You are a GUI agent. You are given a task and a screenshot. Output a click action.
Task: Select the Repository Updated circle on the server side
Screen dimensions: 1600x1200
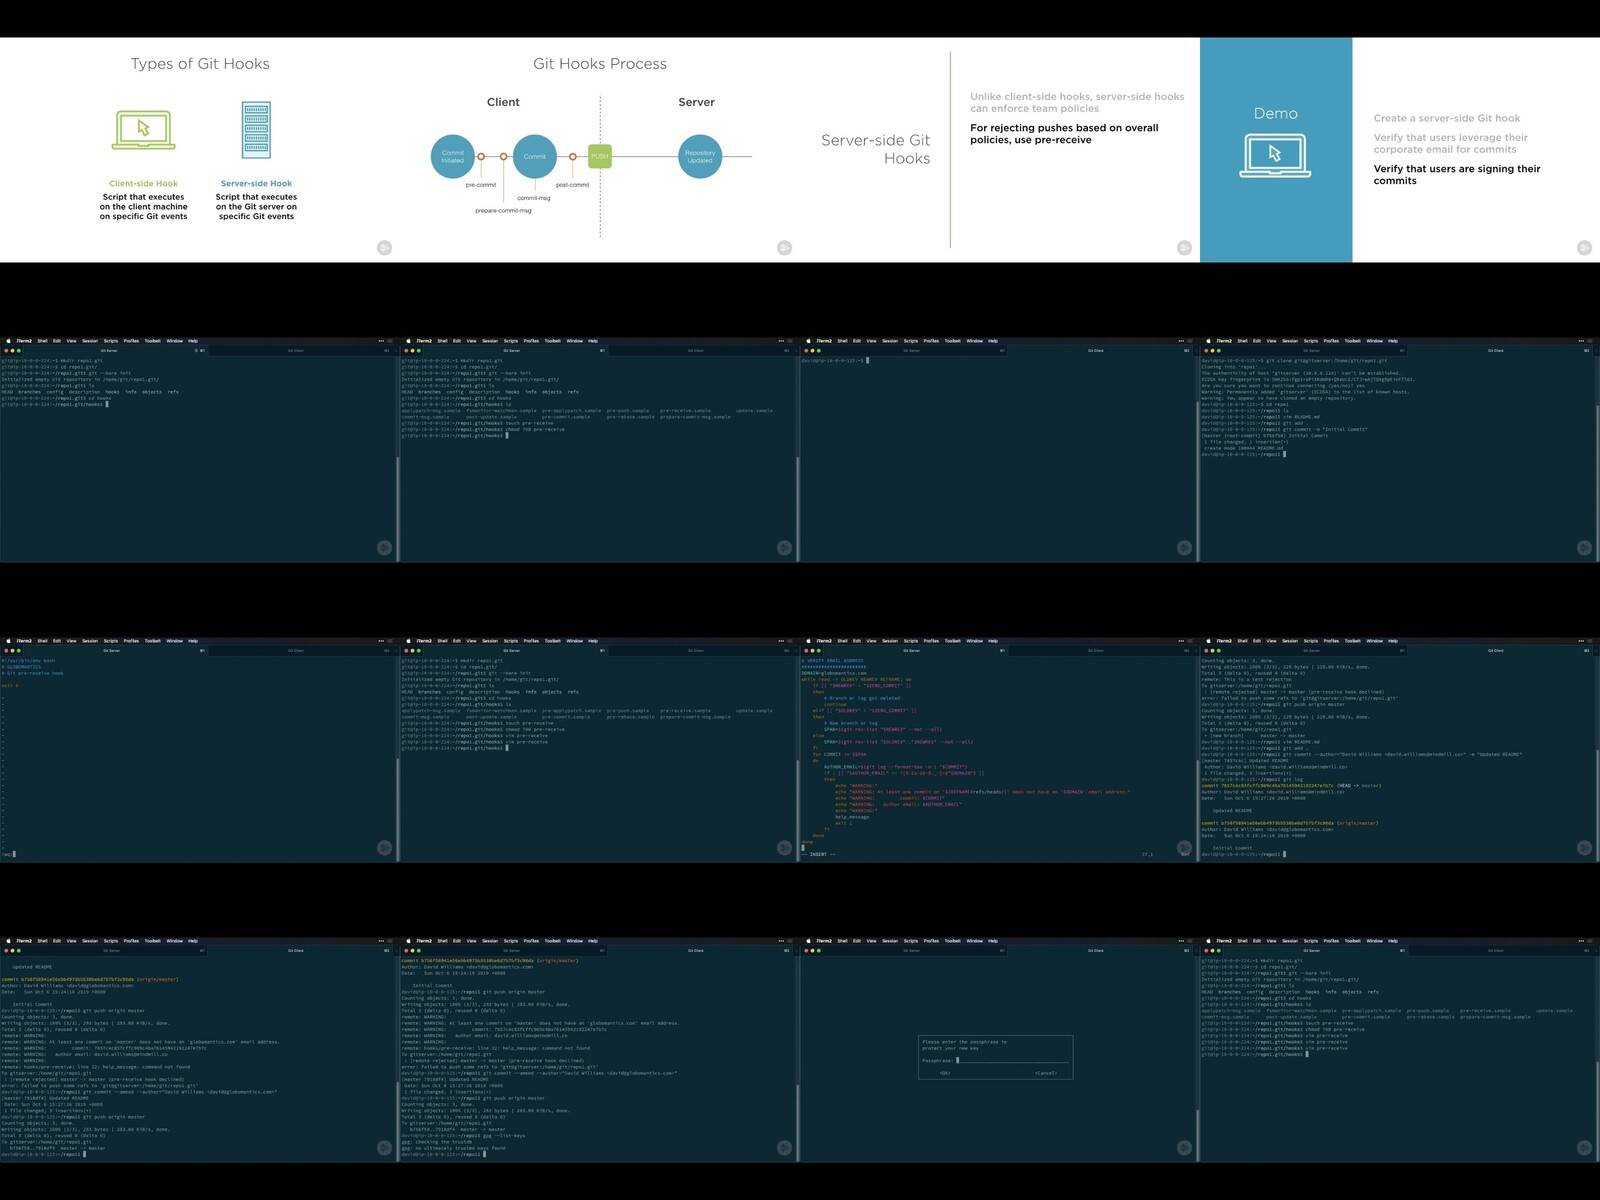tap(700, 157)
